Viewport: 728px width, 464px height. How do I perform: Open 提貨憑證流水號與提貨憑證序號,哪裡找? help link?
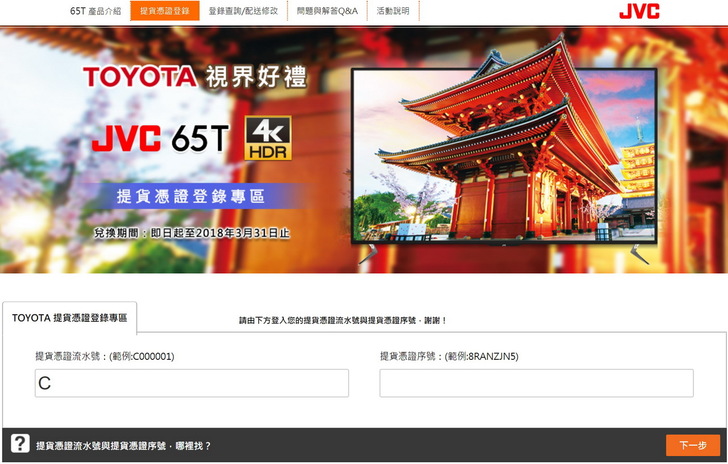(124, 446)
